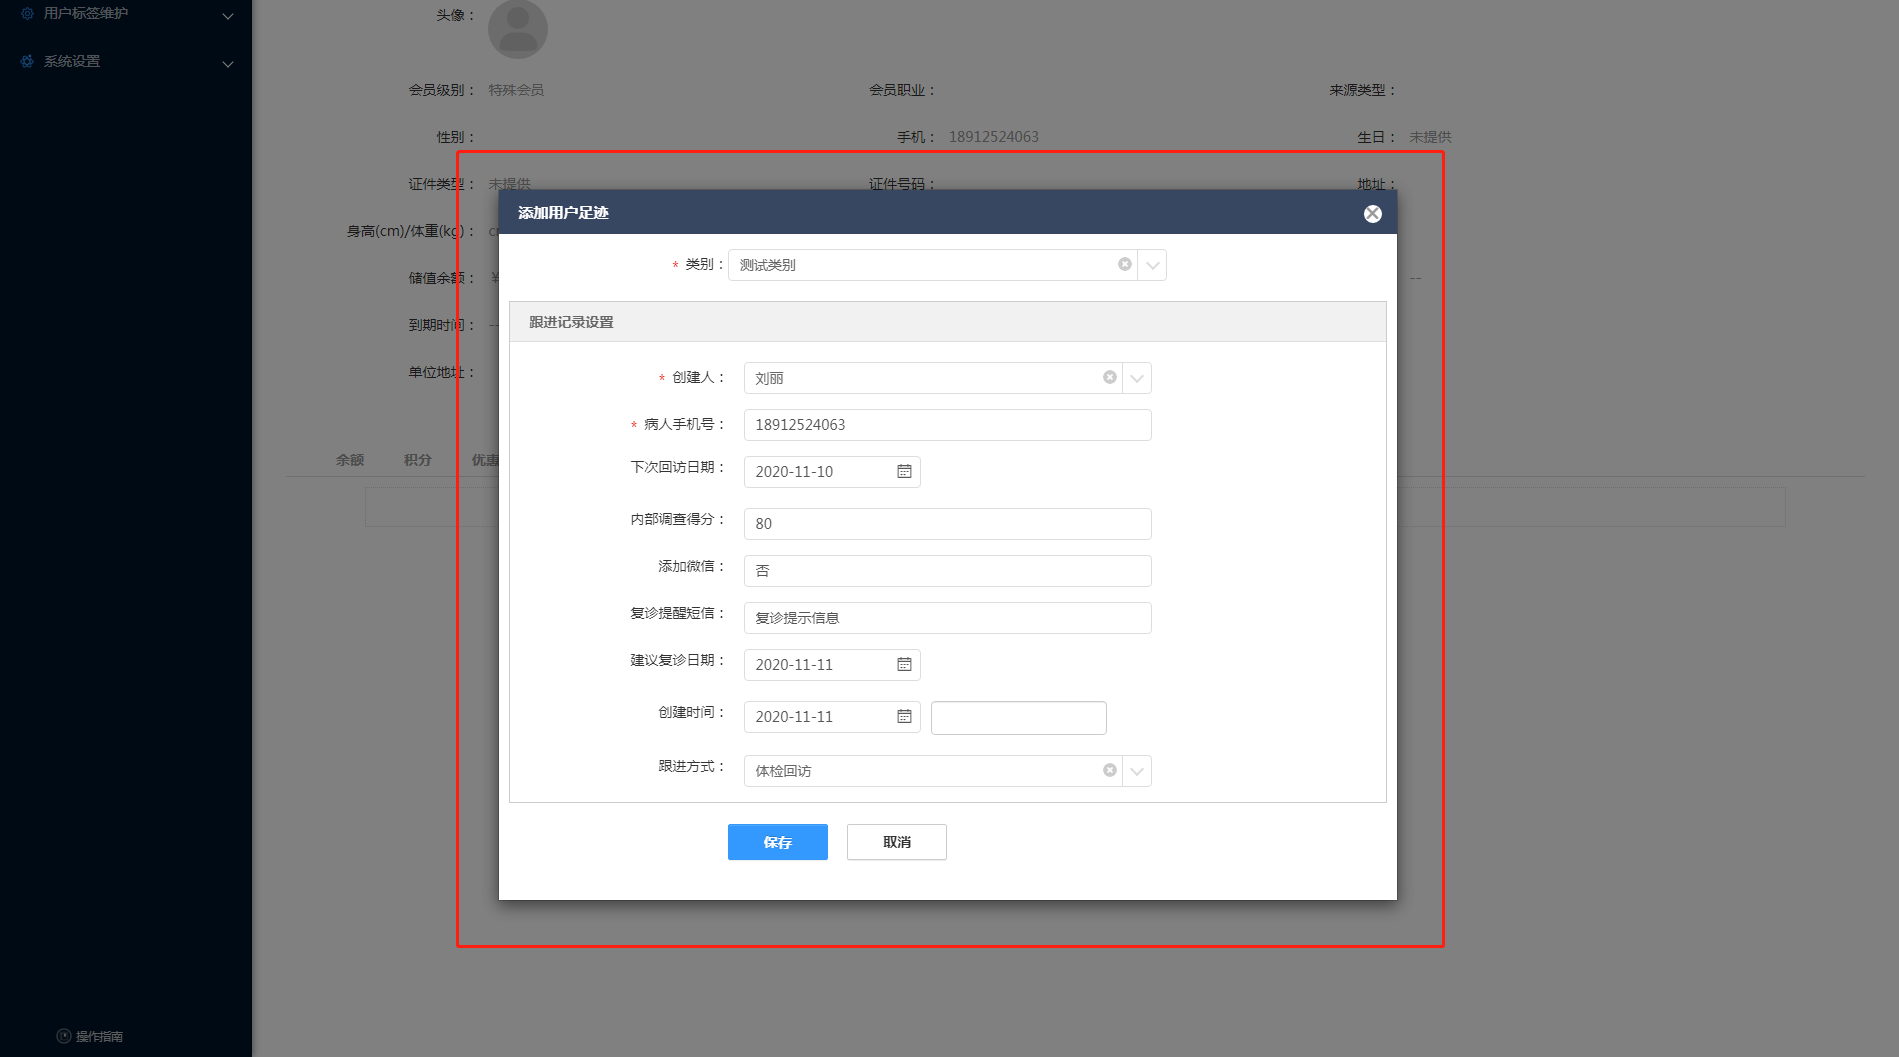The height and width of the screenshot is (1057, 1899).
Task: Click the 创建时间 date field
Action: (x=832, y=717)
